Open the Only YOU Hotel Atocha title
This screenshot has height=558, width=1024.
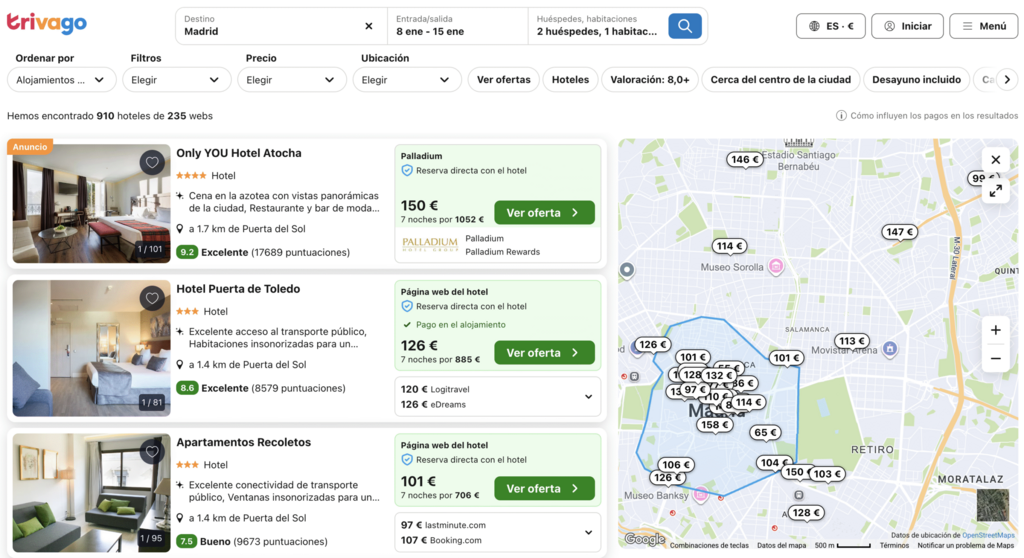239,154
